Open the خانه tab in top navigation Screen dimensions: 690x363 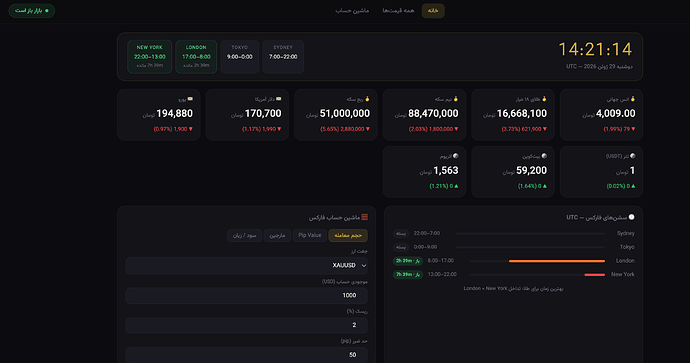pyautogui.click(x=433, y=11)
